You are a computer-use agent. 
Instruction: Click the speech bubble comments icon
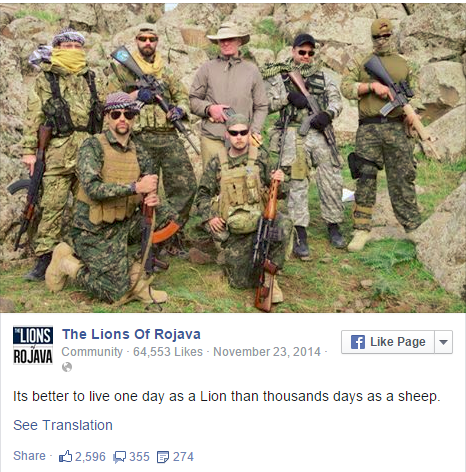[x=119, y=457]
